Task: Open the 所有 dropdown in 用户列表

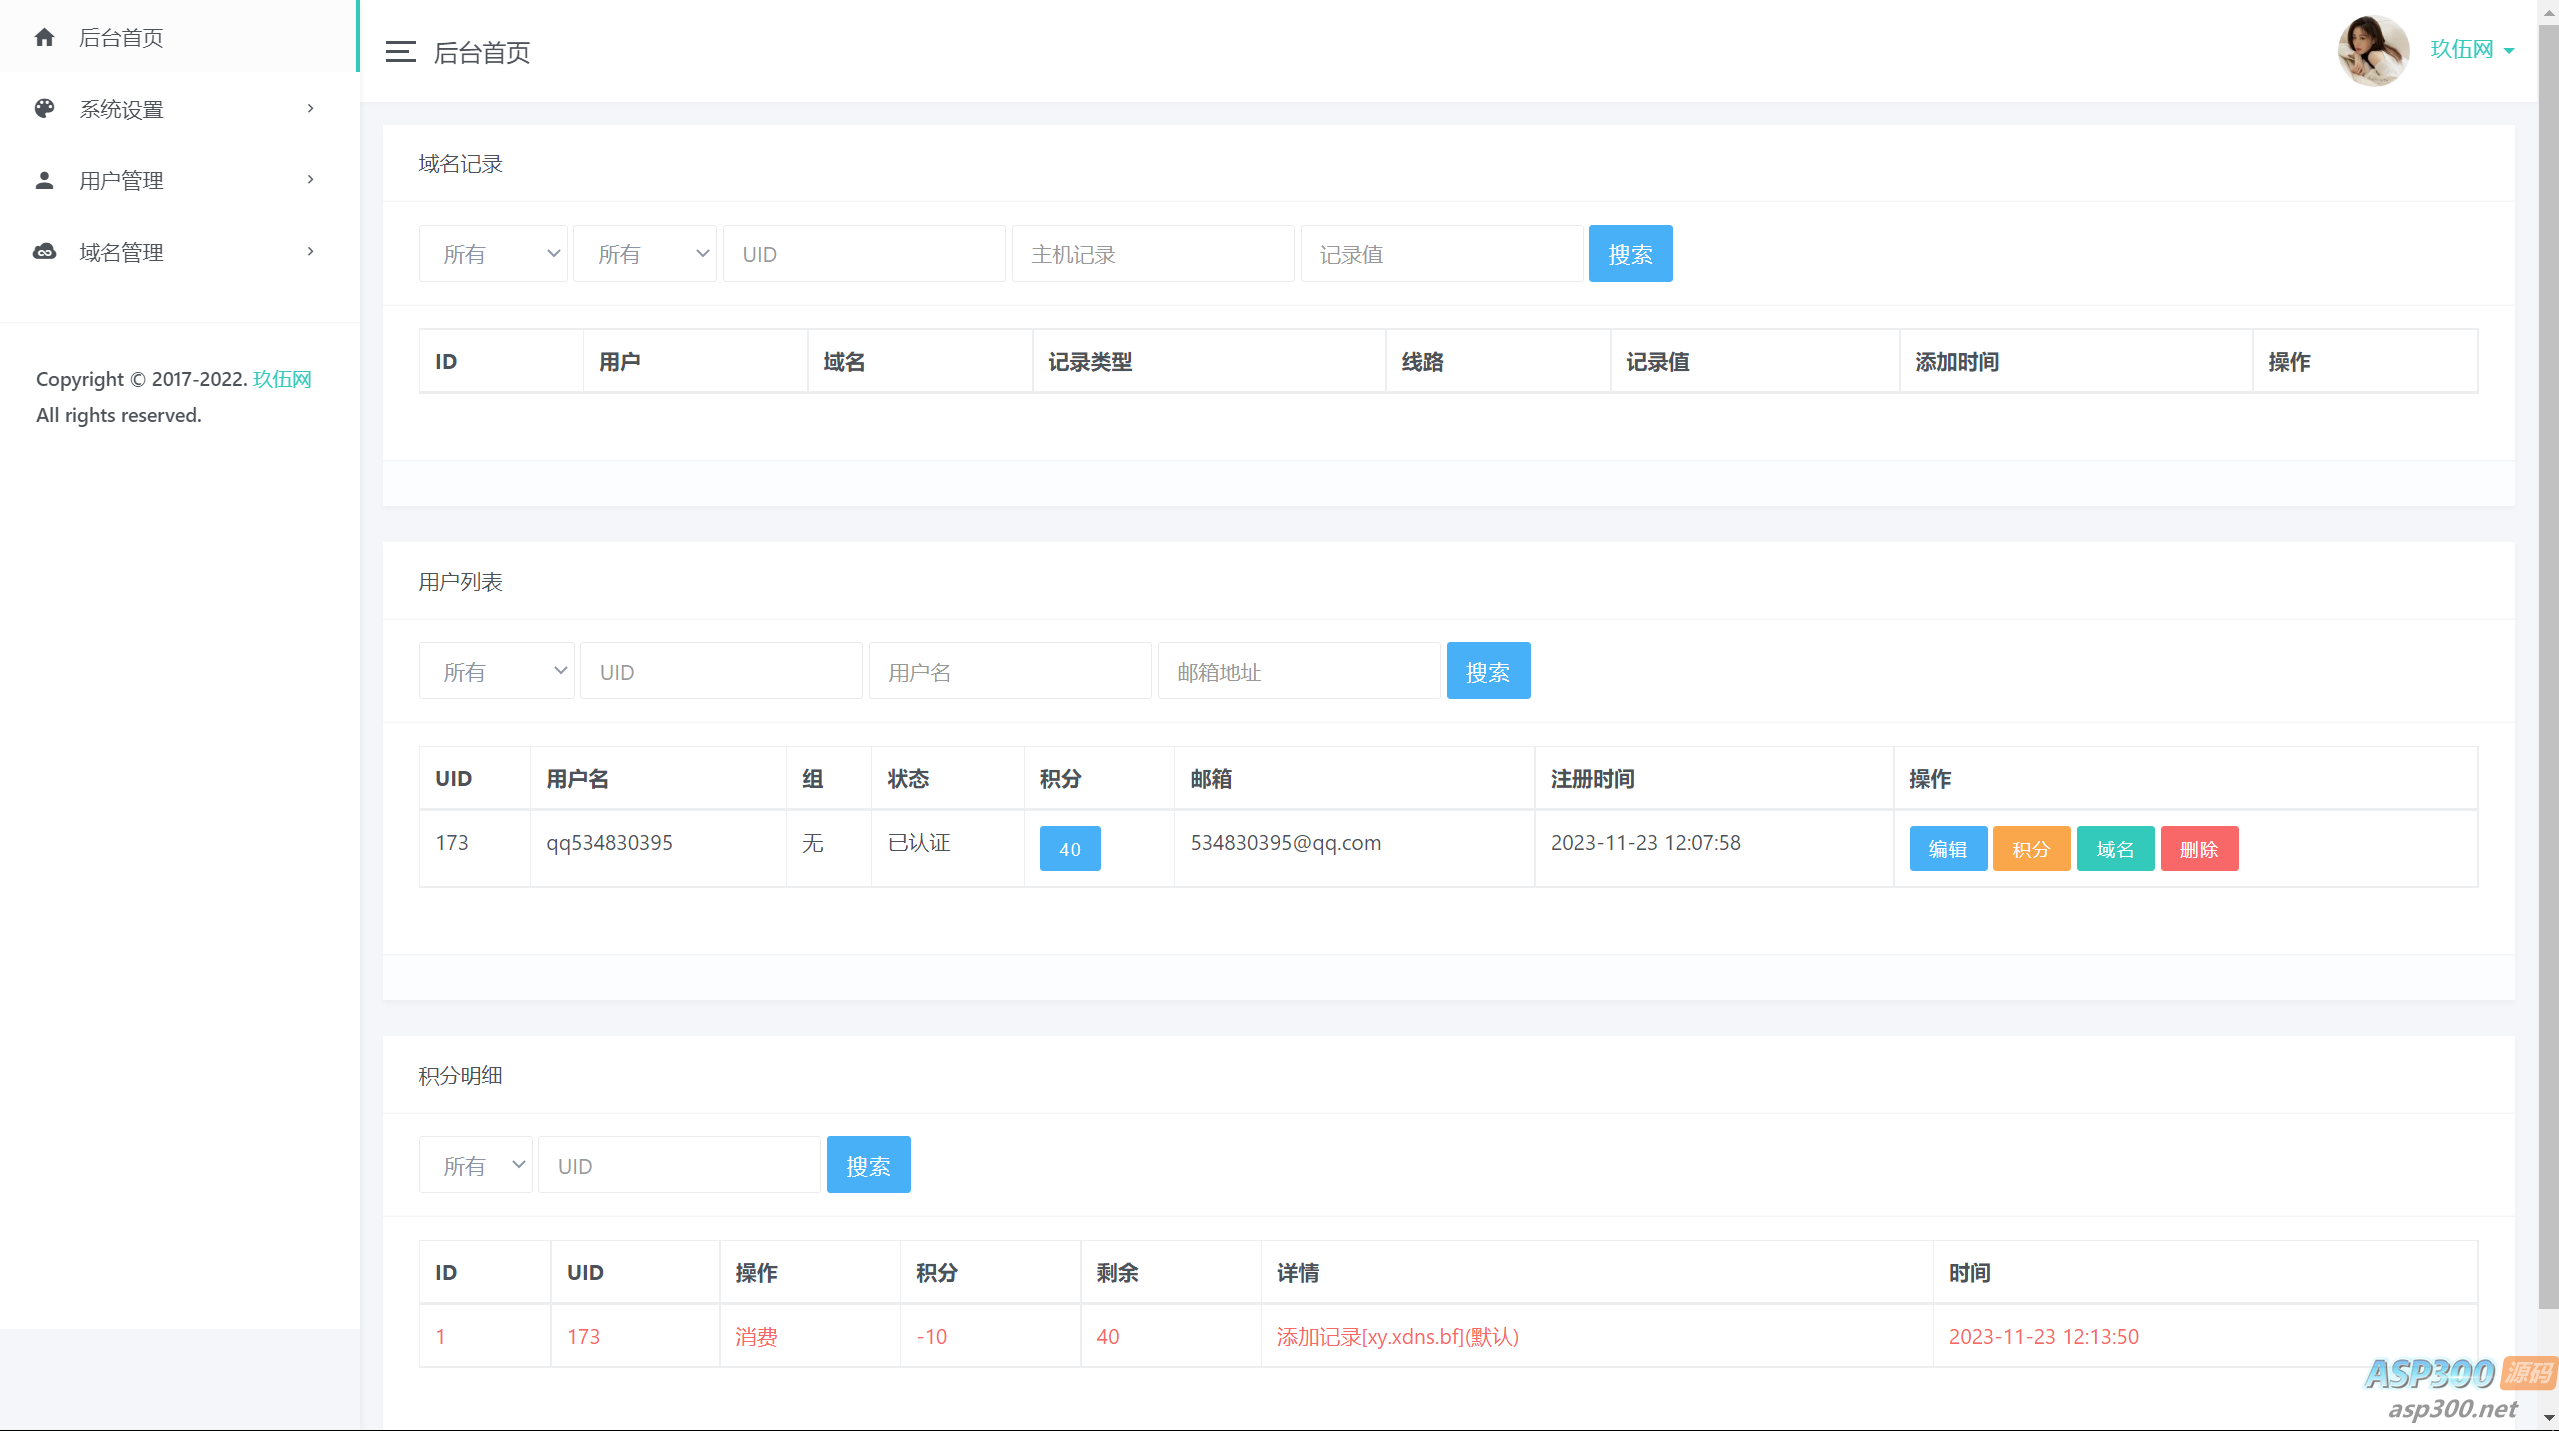Action: (496, 672)
